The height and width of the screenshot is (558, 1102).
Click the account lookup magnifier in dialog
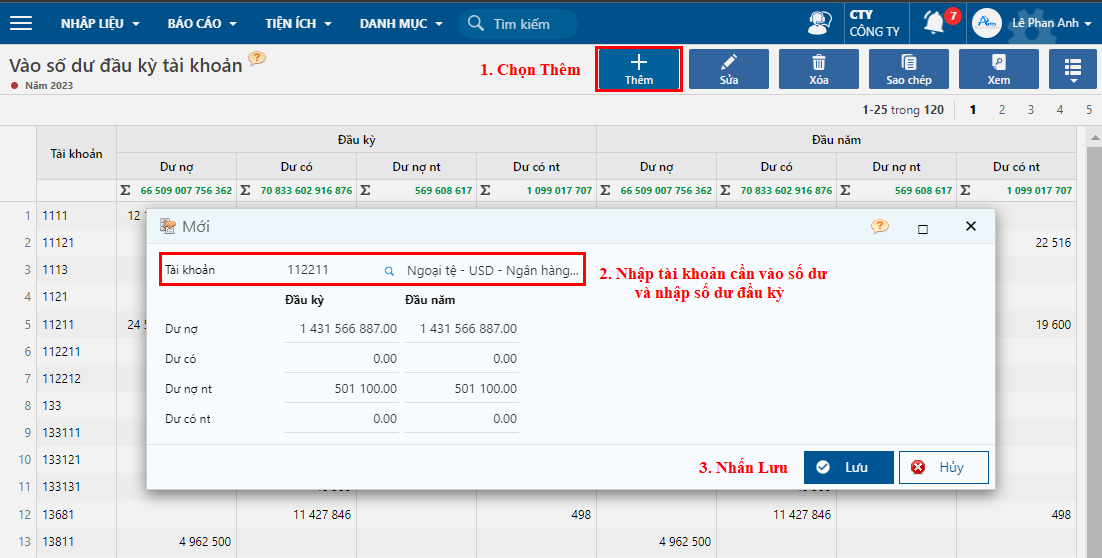coord(389,270)
